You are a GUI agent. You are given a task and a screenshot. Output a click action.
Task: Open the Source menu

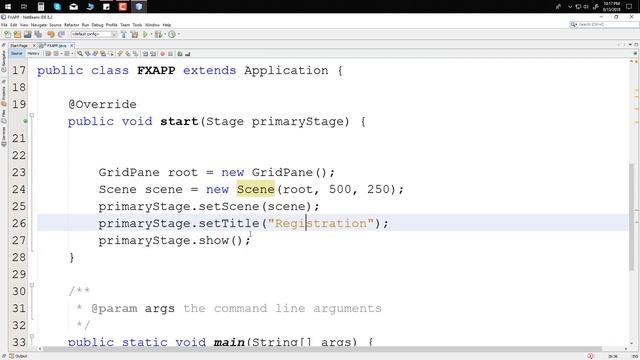[x=55, y=25]
